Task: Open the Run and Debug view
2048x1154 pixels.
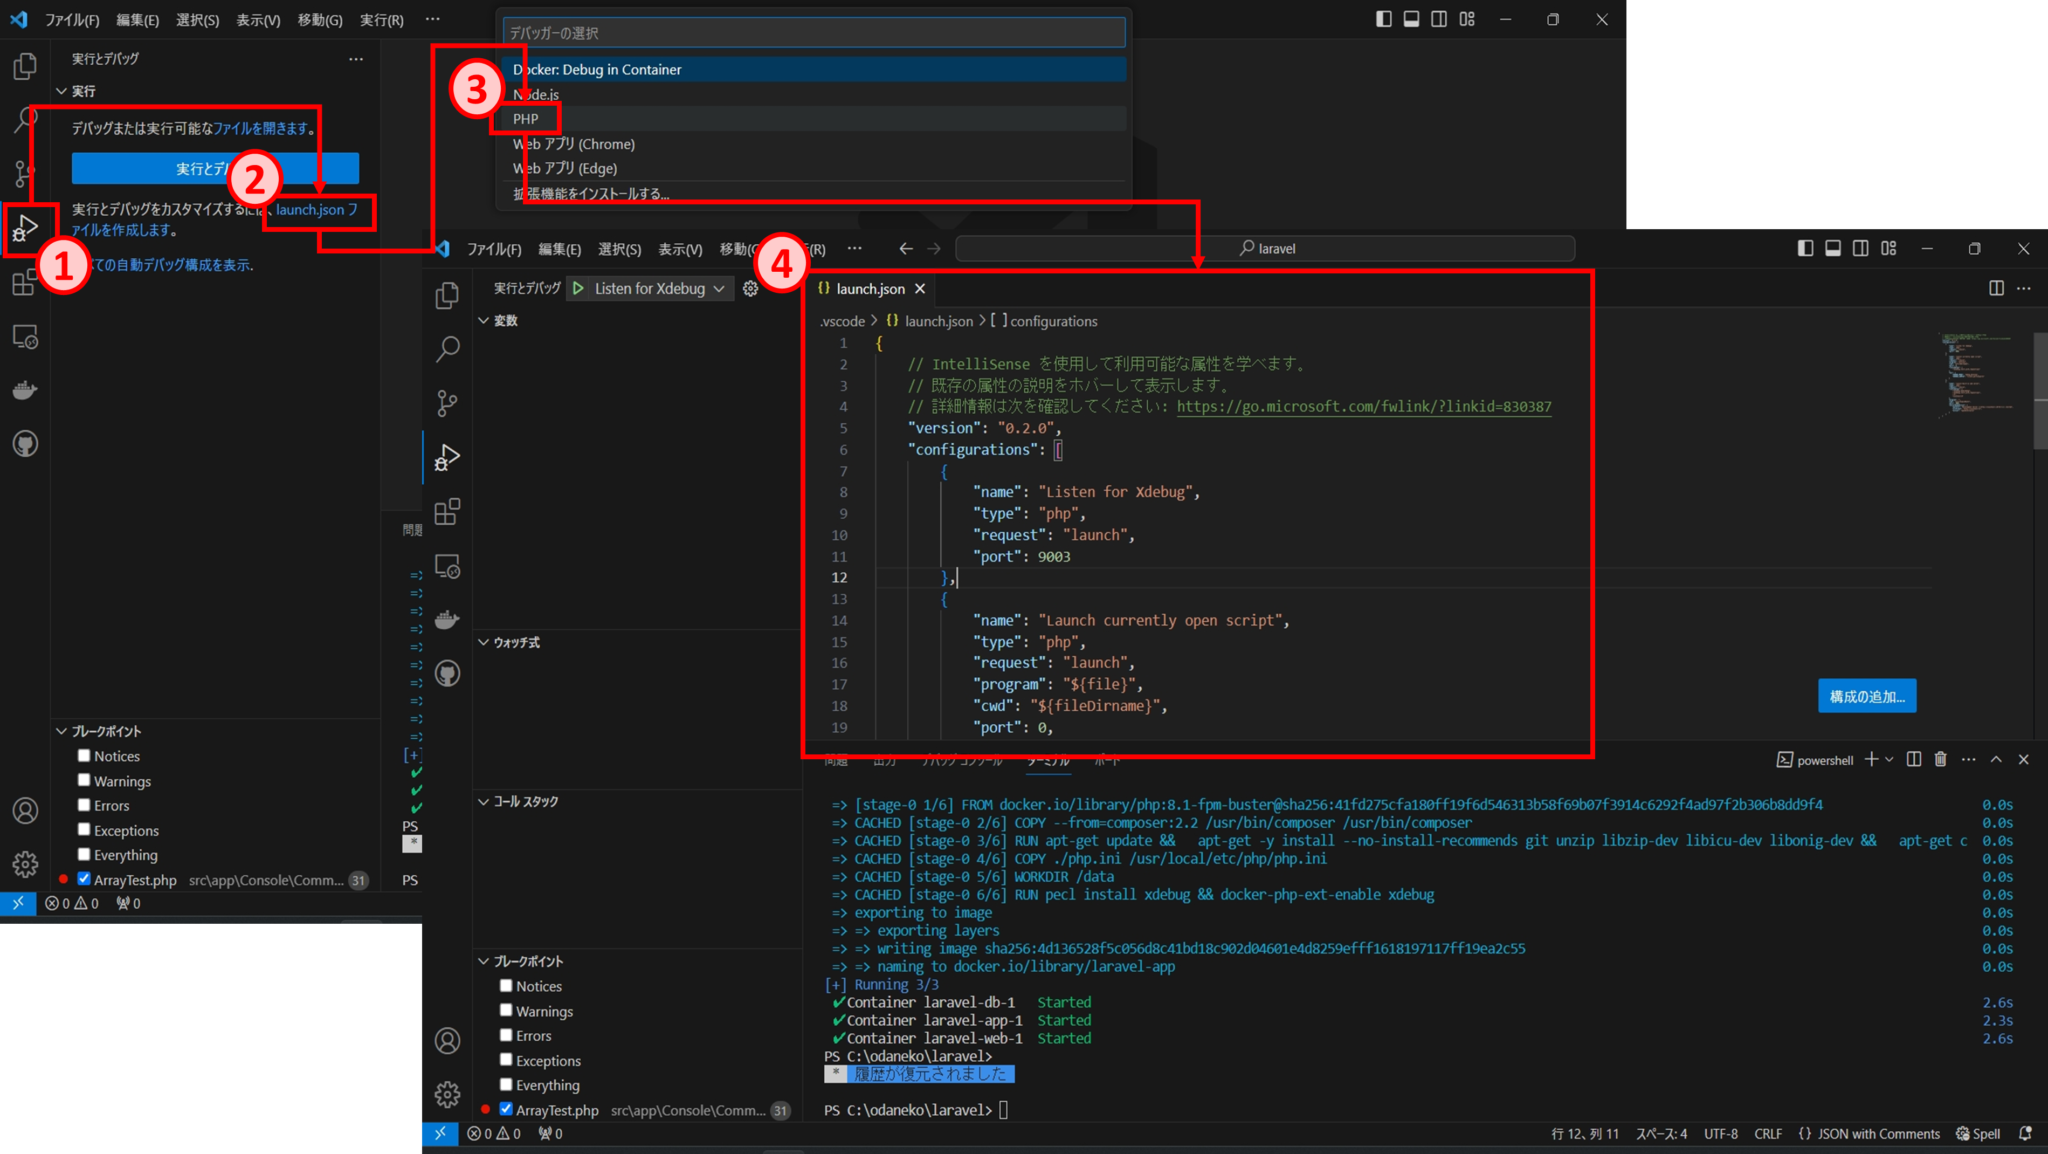Action: point(447,456)
